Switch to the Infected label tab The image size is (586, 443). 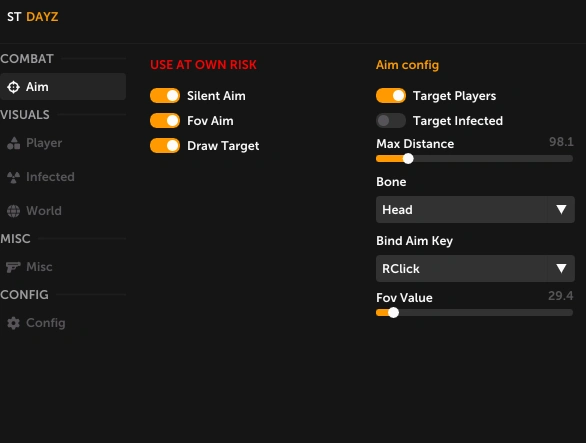pyautogui.click(x=50, y=177)
